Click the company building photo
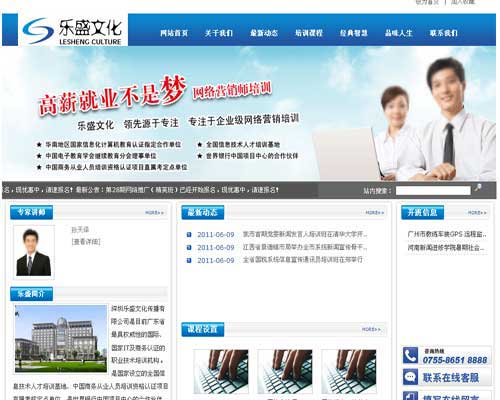Viewport: 500px width, 400px height. 61,339
